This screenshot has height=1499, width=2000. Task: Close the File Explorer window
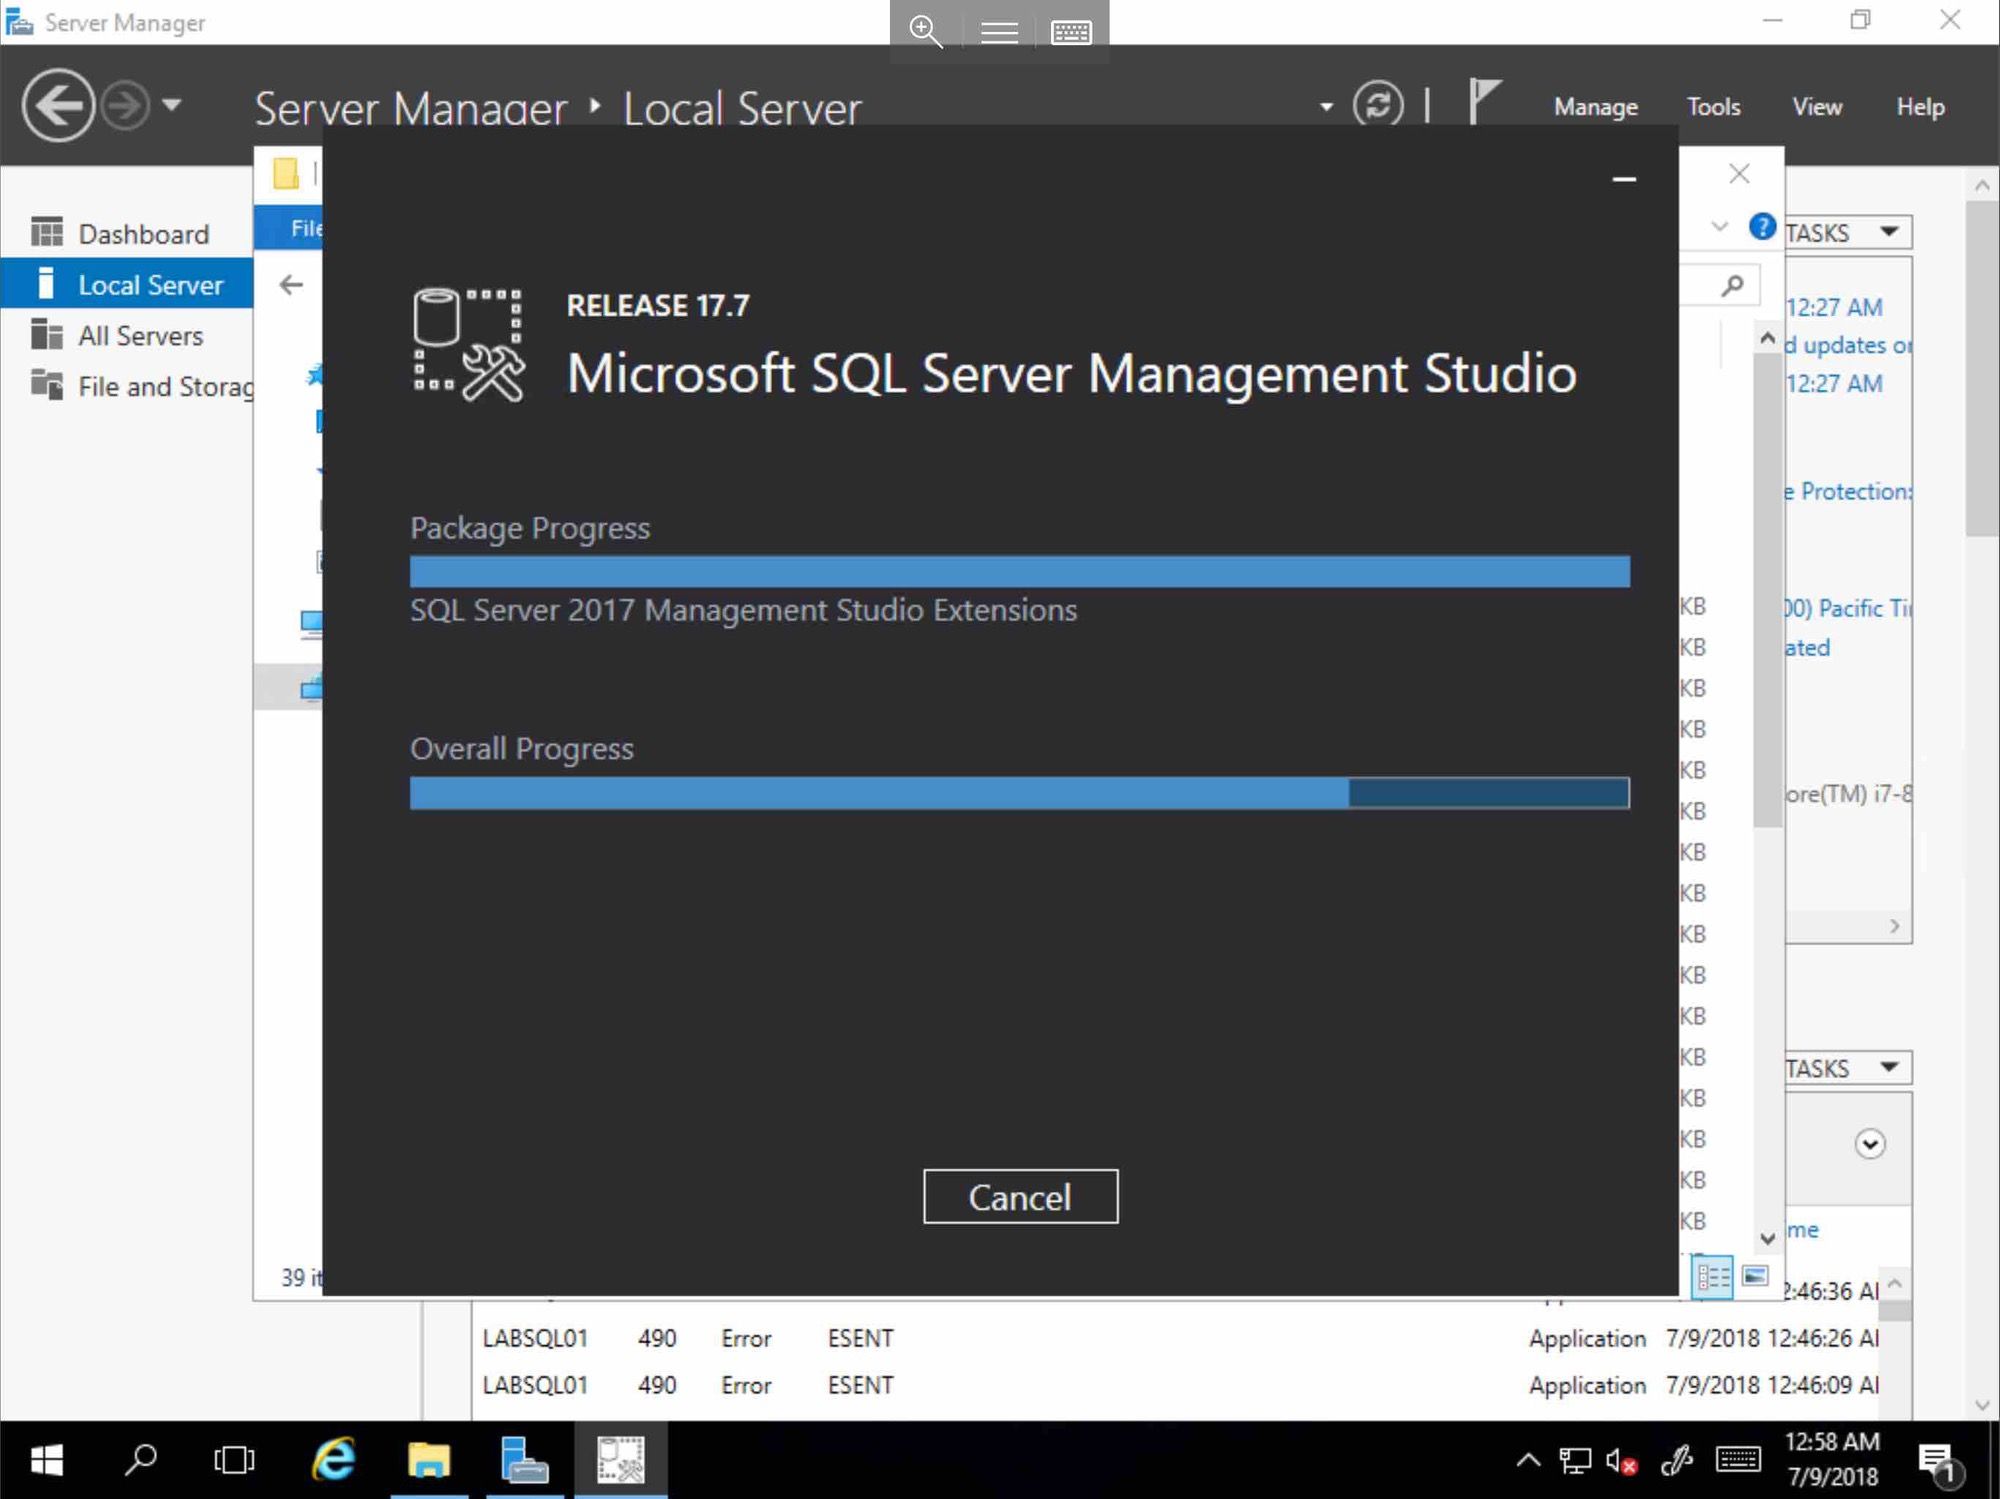pos(1739,173)
